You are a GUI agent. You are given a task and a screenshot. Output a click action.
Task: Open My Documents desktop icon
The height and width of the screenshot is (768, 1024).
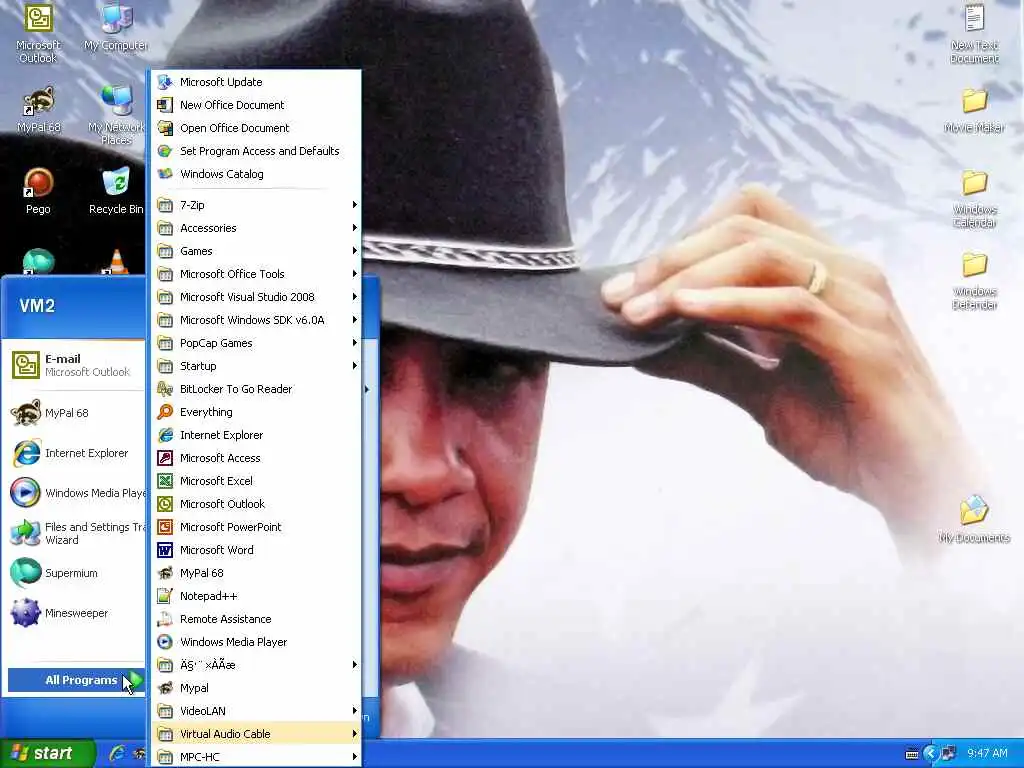tap(974, 519)
